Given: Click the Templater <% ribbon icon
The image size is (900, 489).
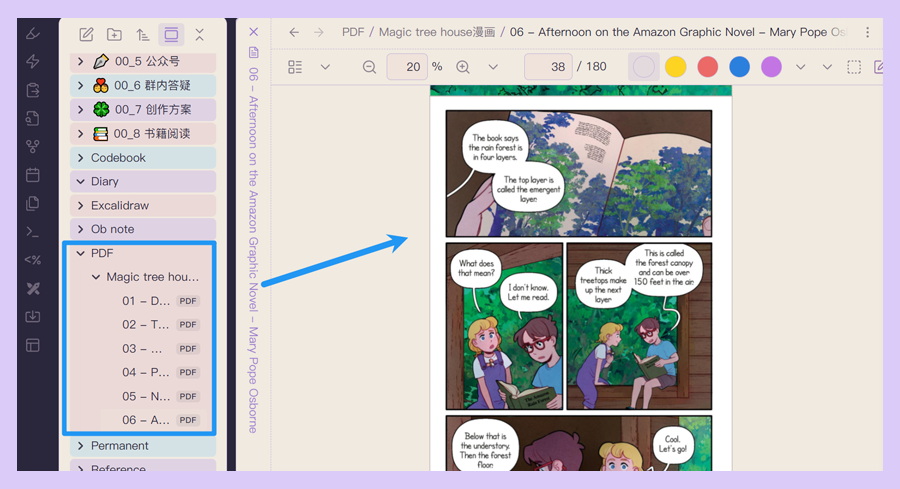Looking at the screenshot, I should pos(33,260).
